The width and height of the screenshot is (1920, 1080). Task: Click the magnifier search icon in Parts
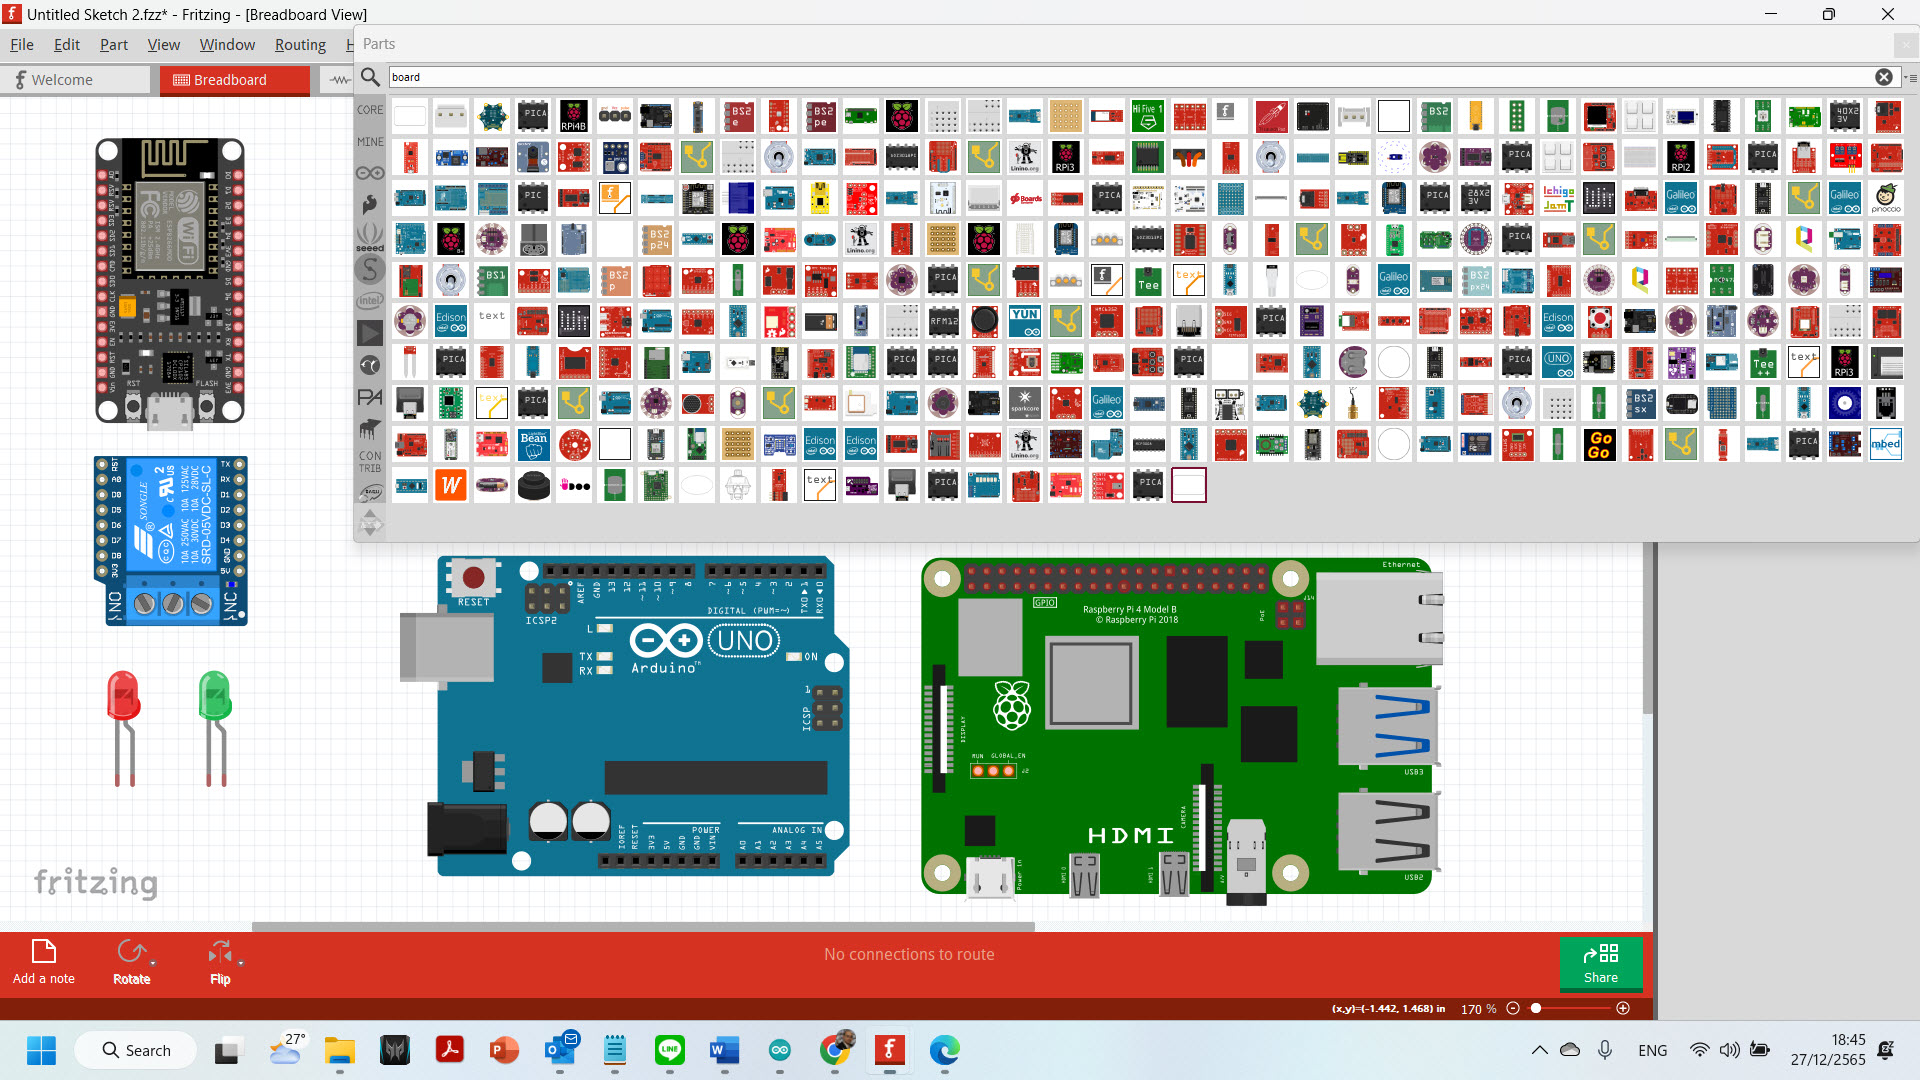370,77
